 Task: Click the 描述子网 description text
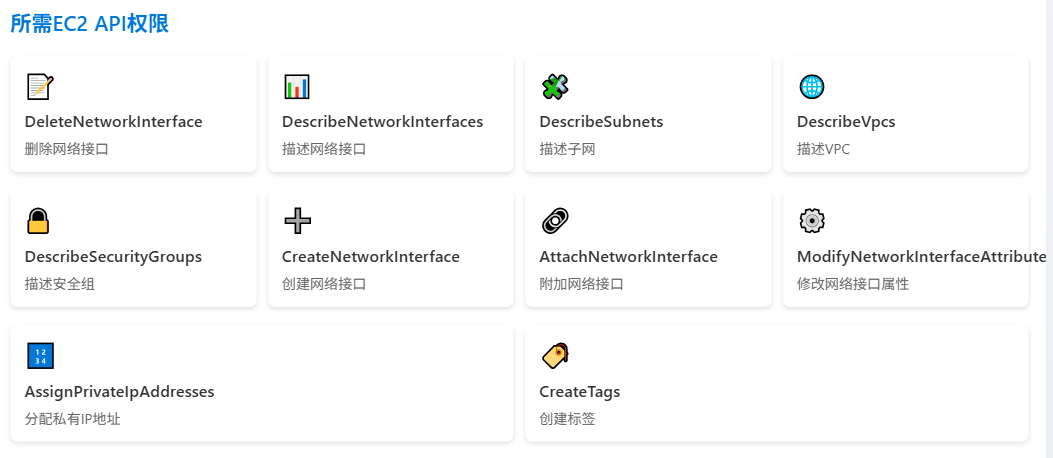click(x=567, y=149)
